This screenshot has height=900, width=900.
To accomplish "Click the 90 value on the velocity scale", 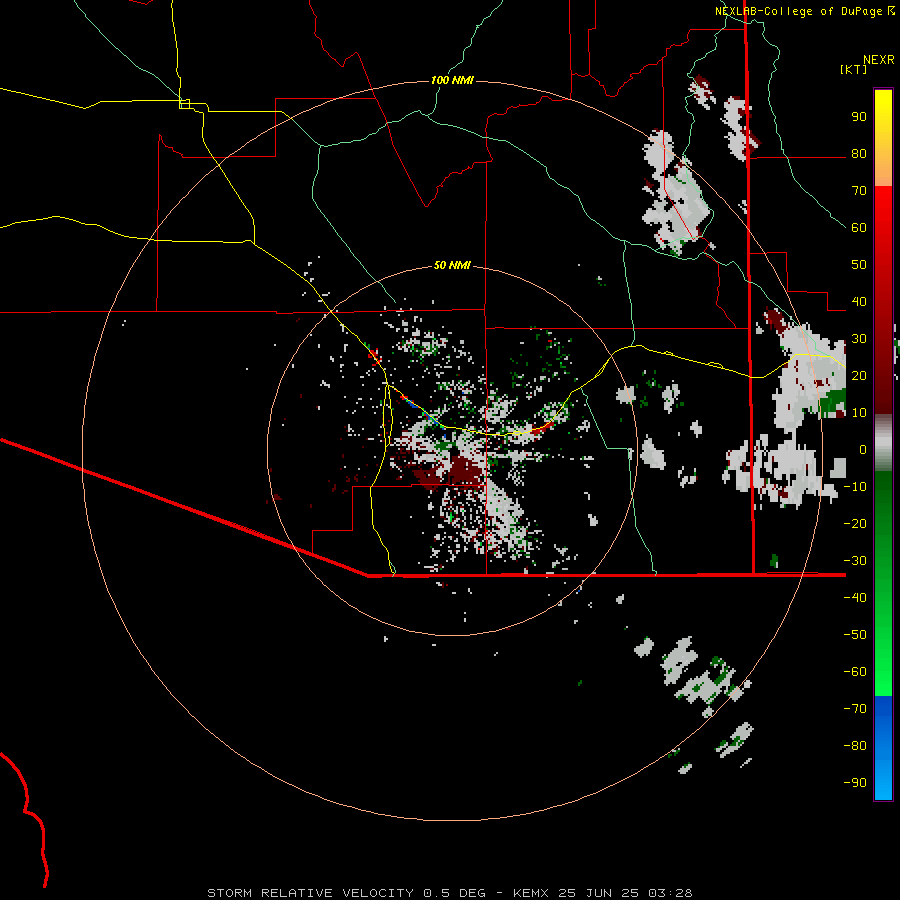I will 859,117.
